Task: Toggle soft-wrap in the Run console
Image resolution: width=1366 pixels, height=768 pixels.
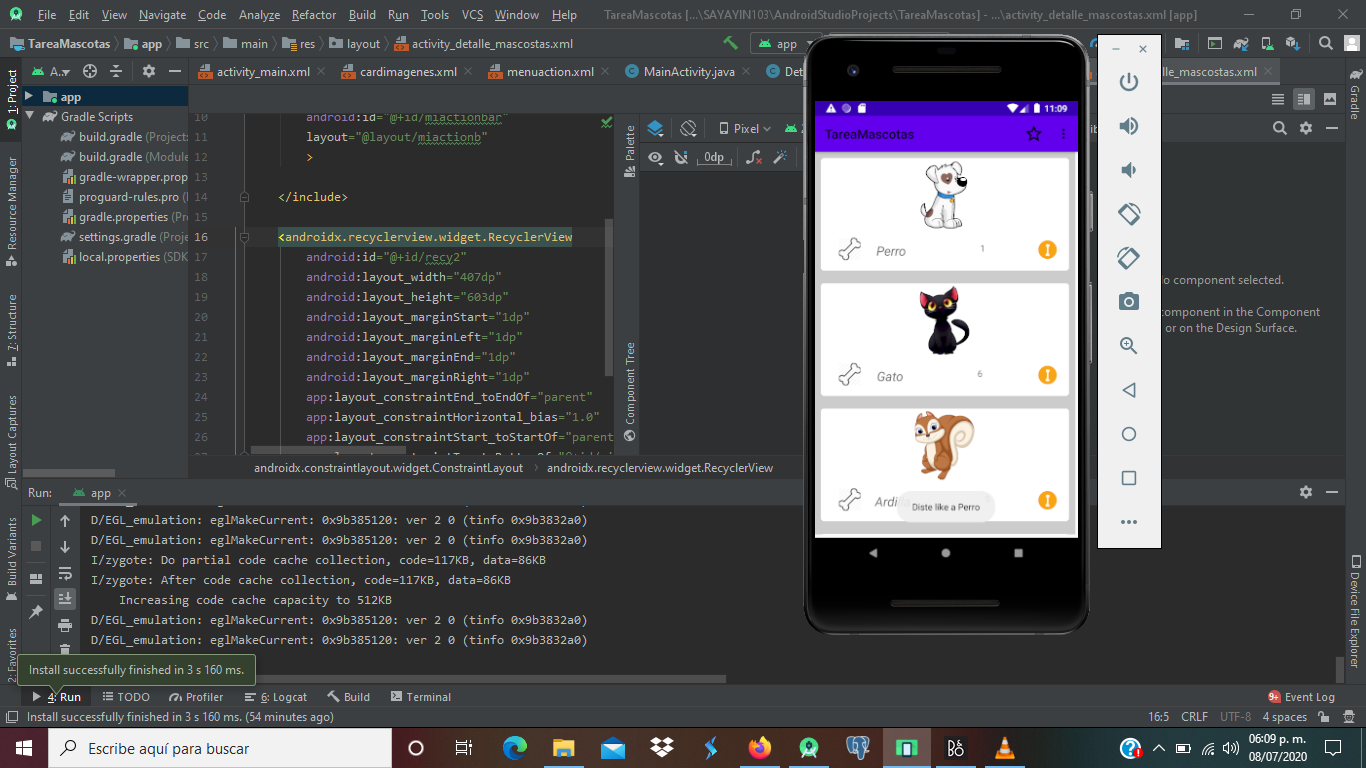Action: [66, 573]
